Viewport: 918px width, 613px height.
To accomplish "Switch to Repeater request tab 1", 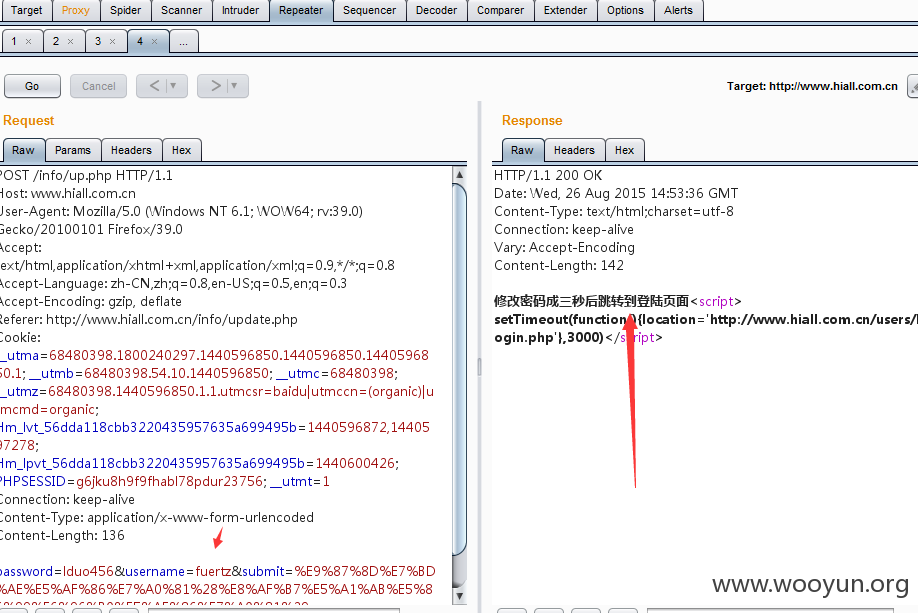I will point(14,42).
